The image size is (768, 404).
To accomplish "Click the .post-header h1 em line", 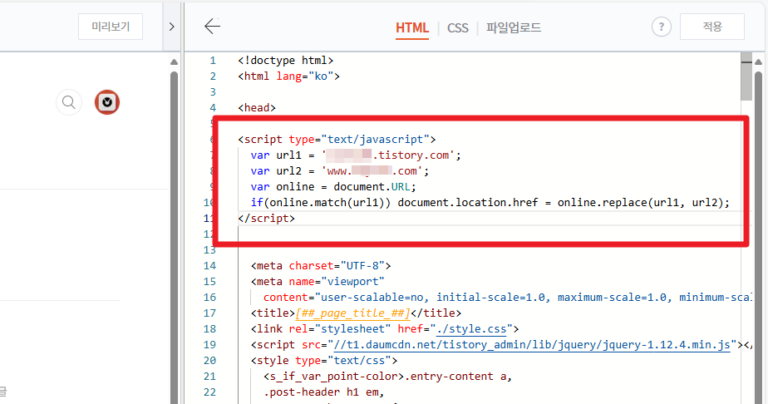I will pyautogui.click(x=324, y=392).
